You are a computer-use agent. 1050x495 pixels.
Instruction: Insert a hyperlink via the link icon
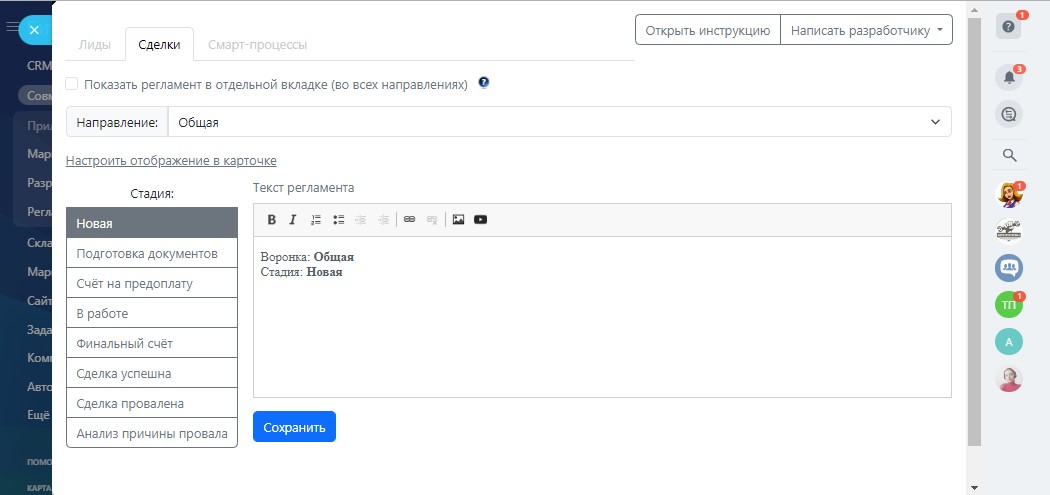click(x=409, y=220)
